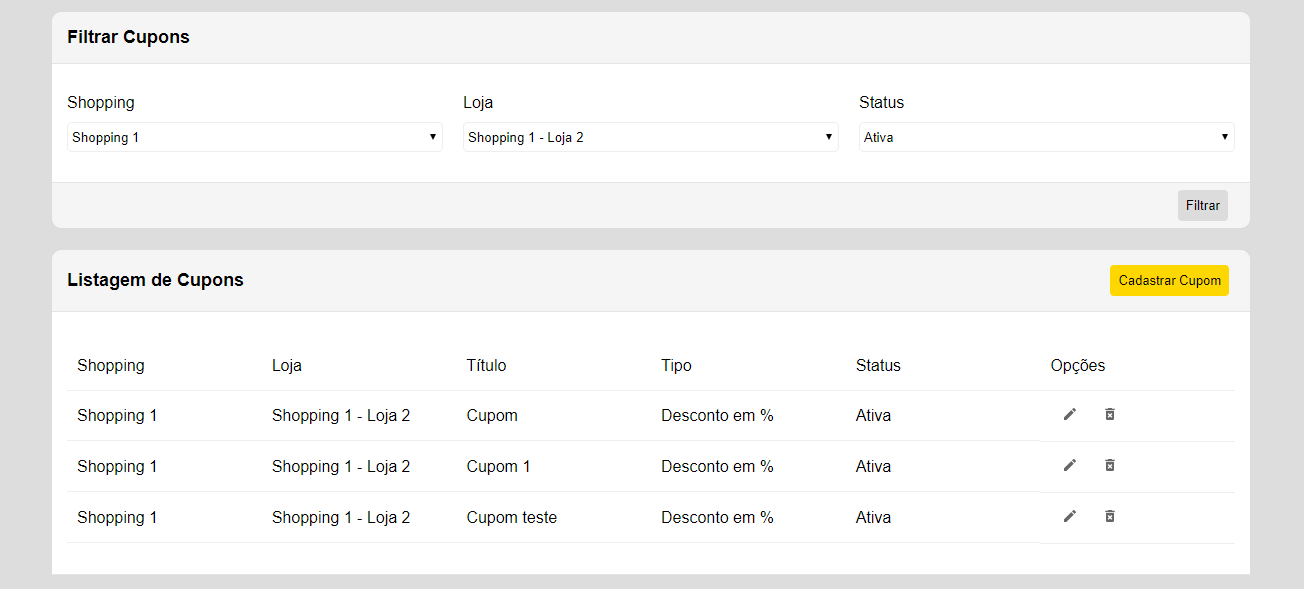This screenshot has width=1304, height=589.
Task: Click the Título column header
Action: coord(486,365)
